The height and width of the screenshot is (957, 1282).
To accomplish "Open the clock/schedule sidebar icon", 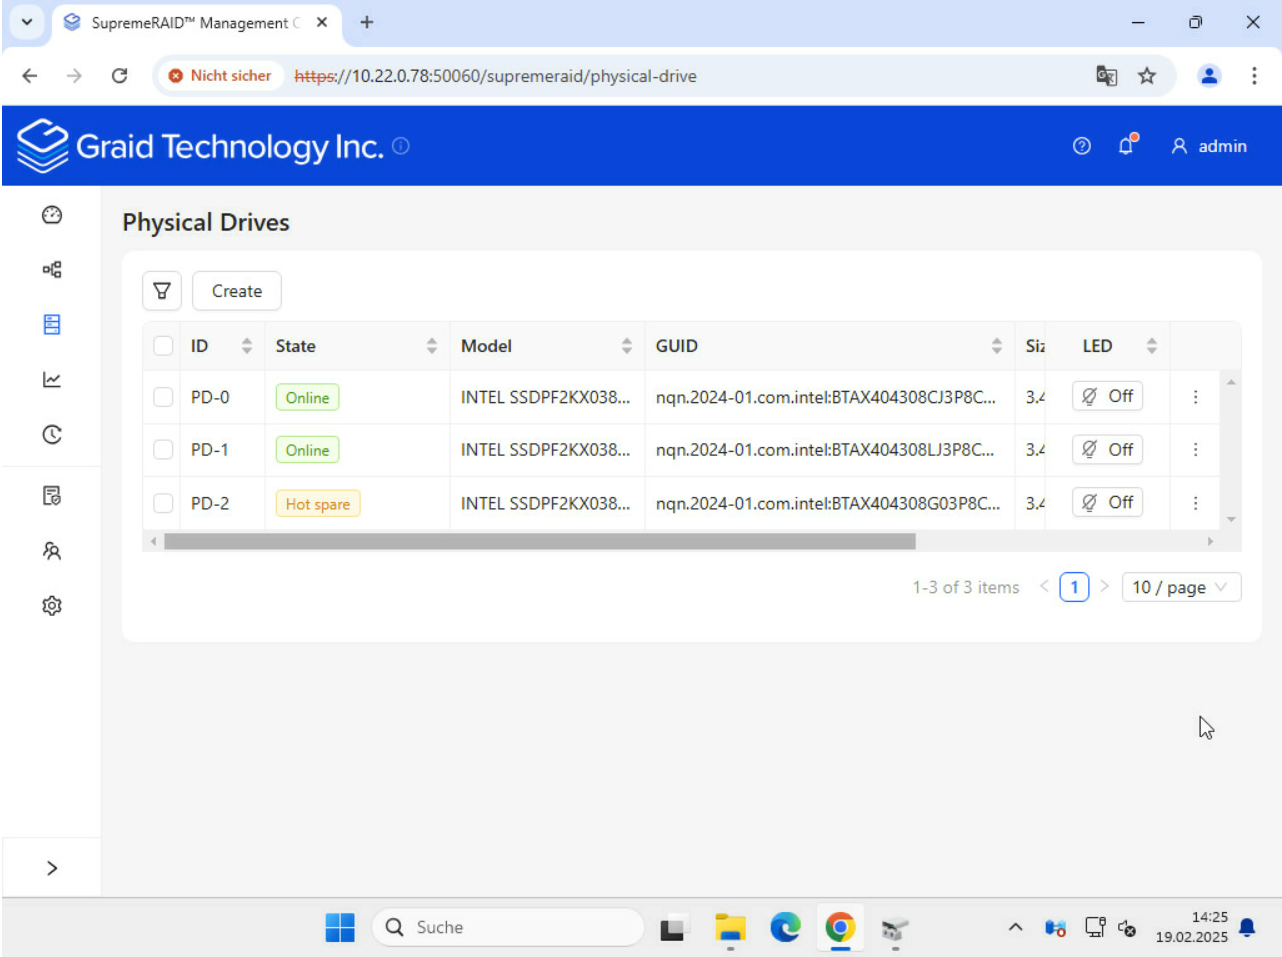I will pos(52,434).
